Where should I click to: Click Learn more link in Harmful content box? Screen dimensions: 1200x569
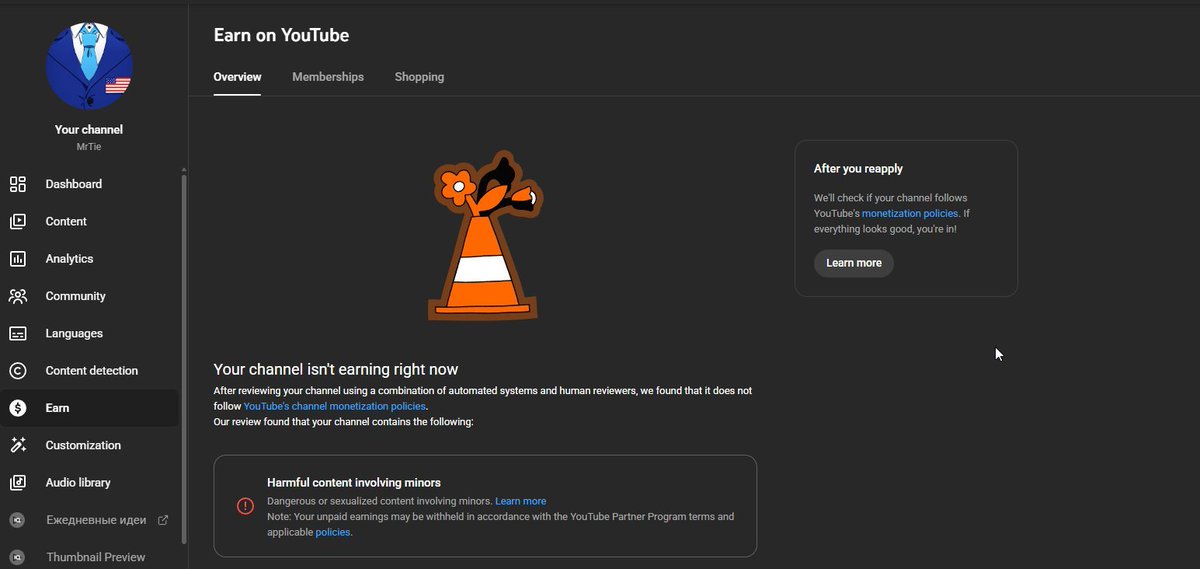[x=520, y=501]
